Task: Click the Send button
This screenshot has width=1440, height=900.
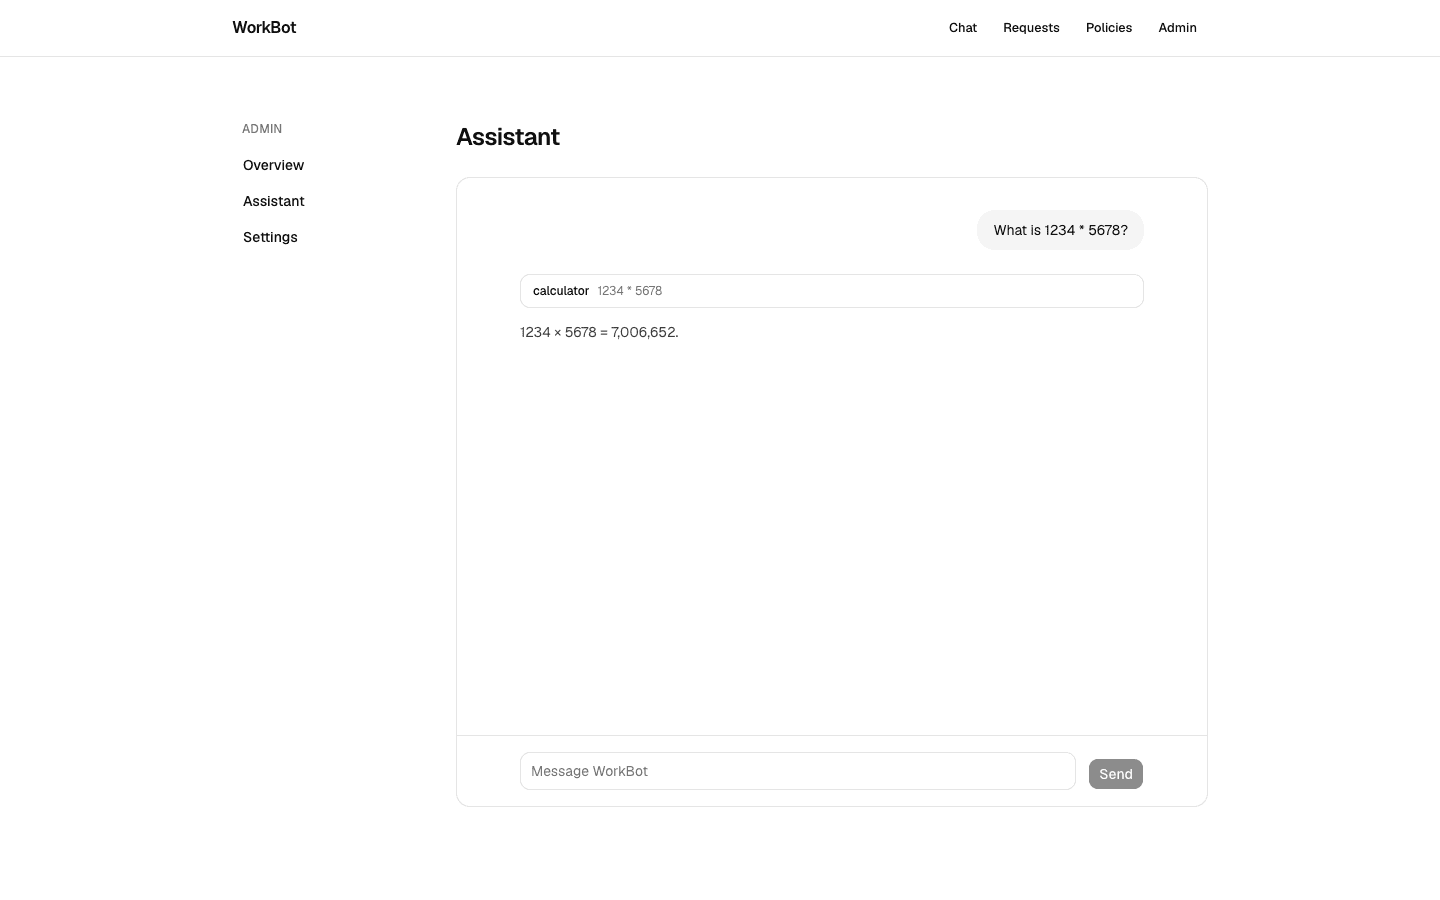Action: click(1116, 774)
